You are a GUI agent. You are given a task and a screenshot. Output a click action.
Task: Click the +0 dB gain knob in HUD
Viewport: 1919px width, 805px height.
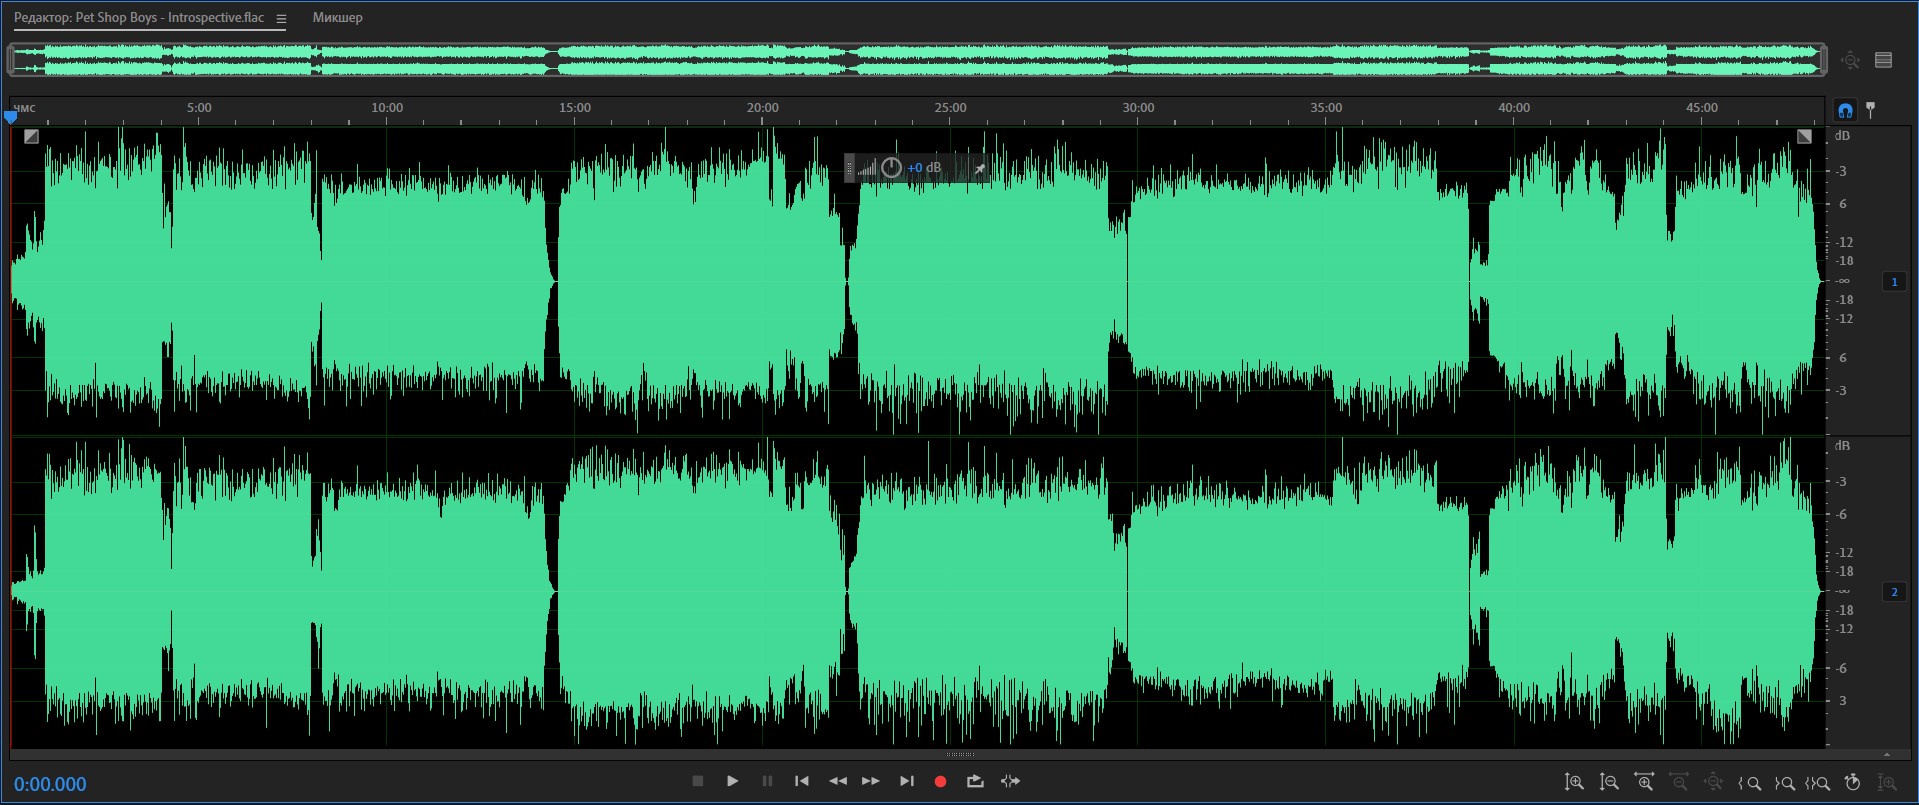click(x=891, y=168)
